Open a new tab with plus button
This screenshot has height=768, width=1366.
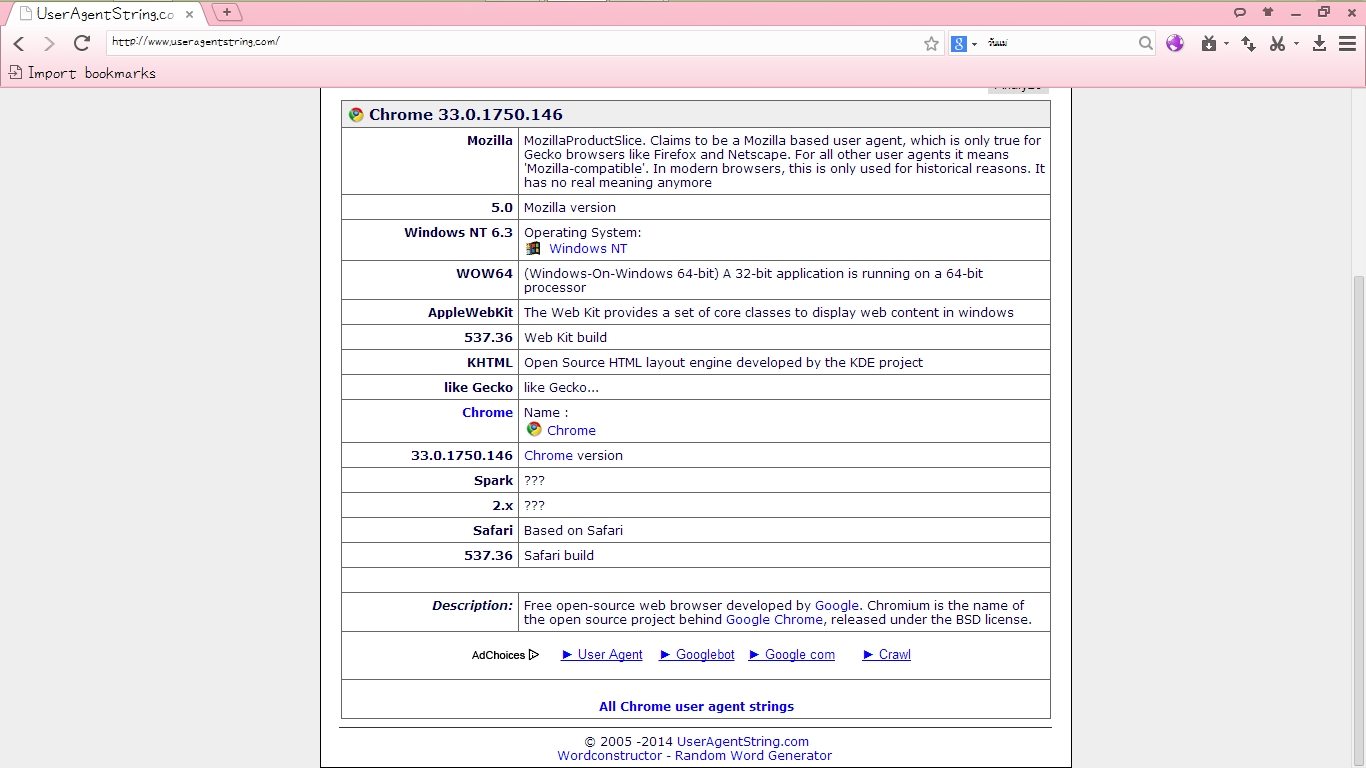tap(227, 12)
